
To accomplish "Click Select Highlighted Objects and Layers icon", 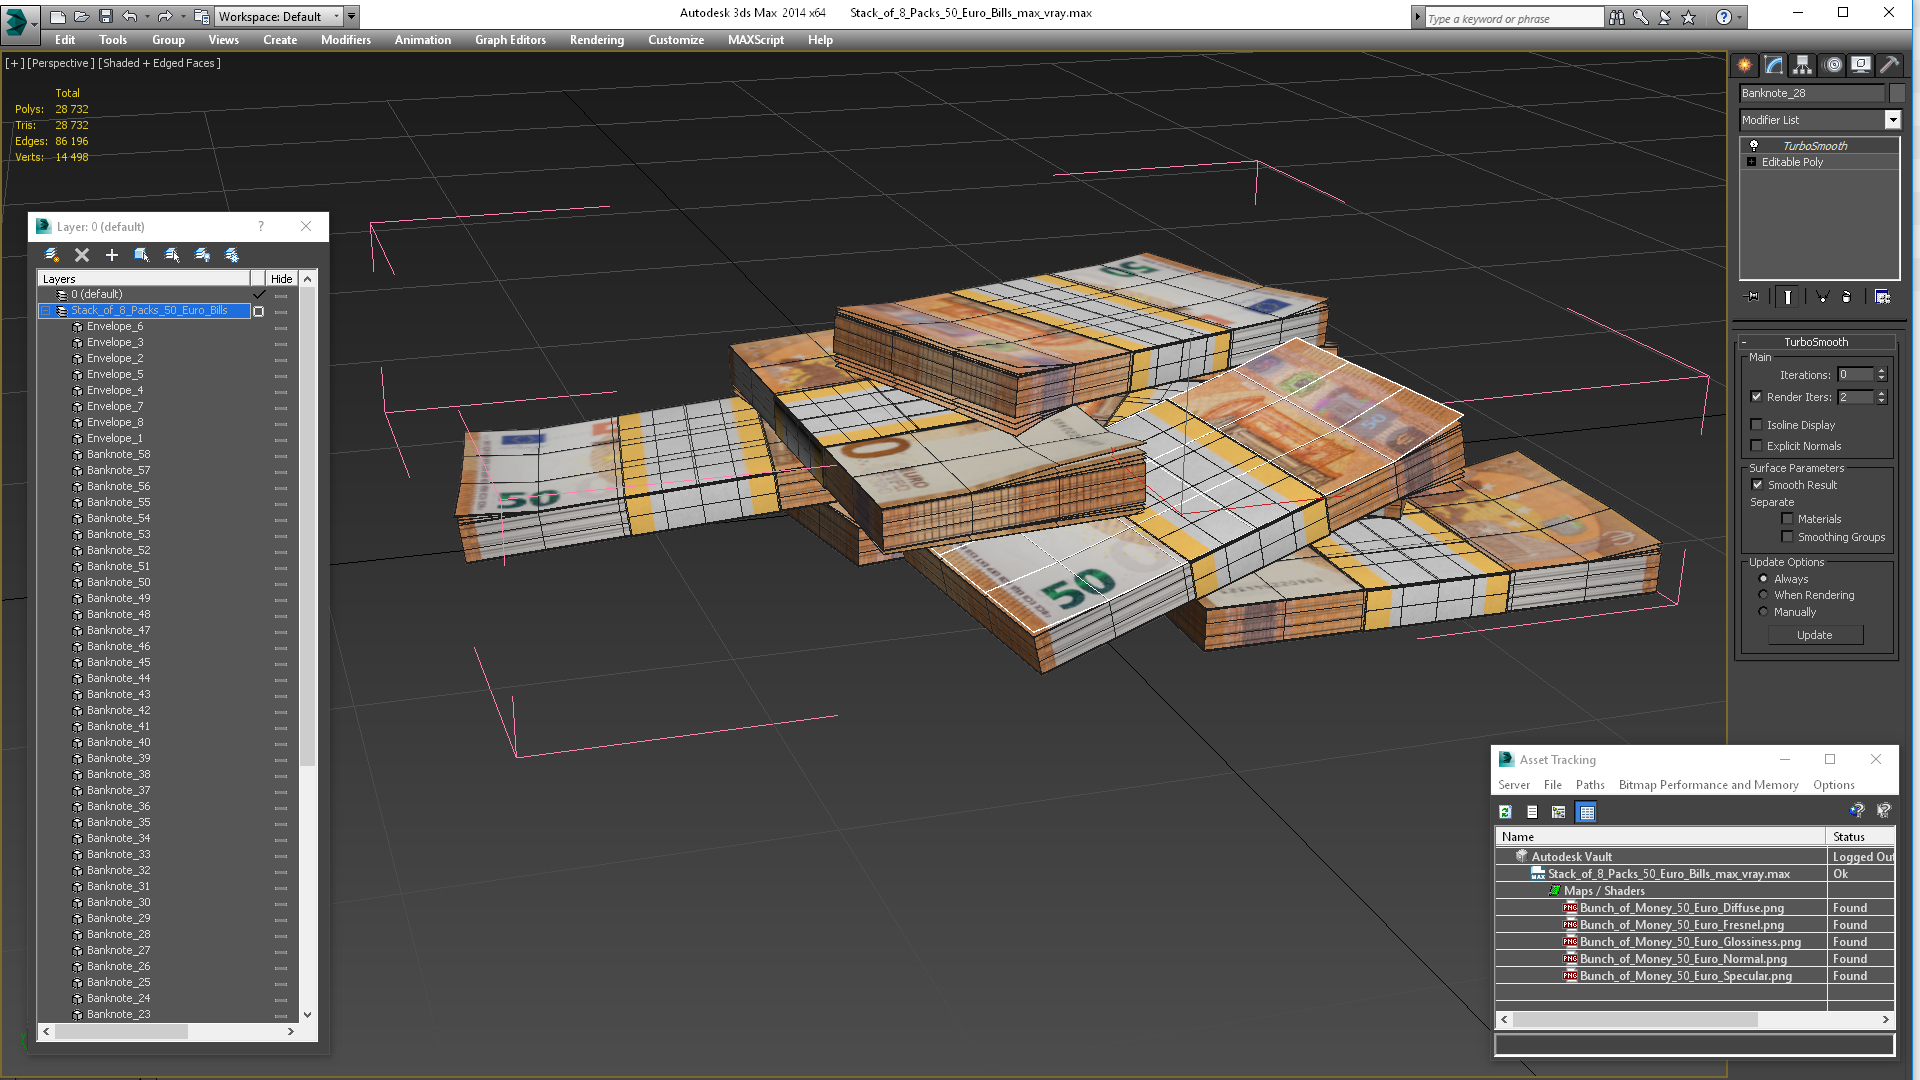I will click(x=142, y=255).
